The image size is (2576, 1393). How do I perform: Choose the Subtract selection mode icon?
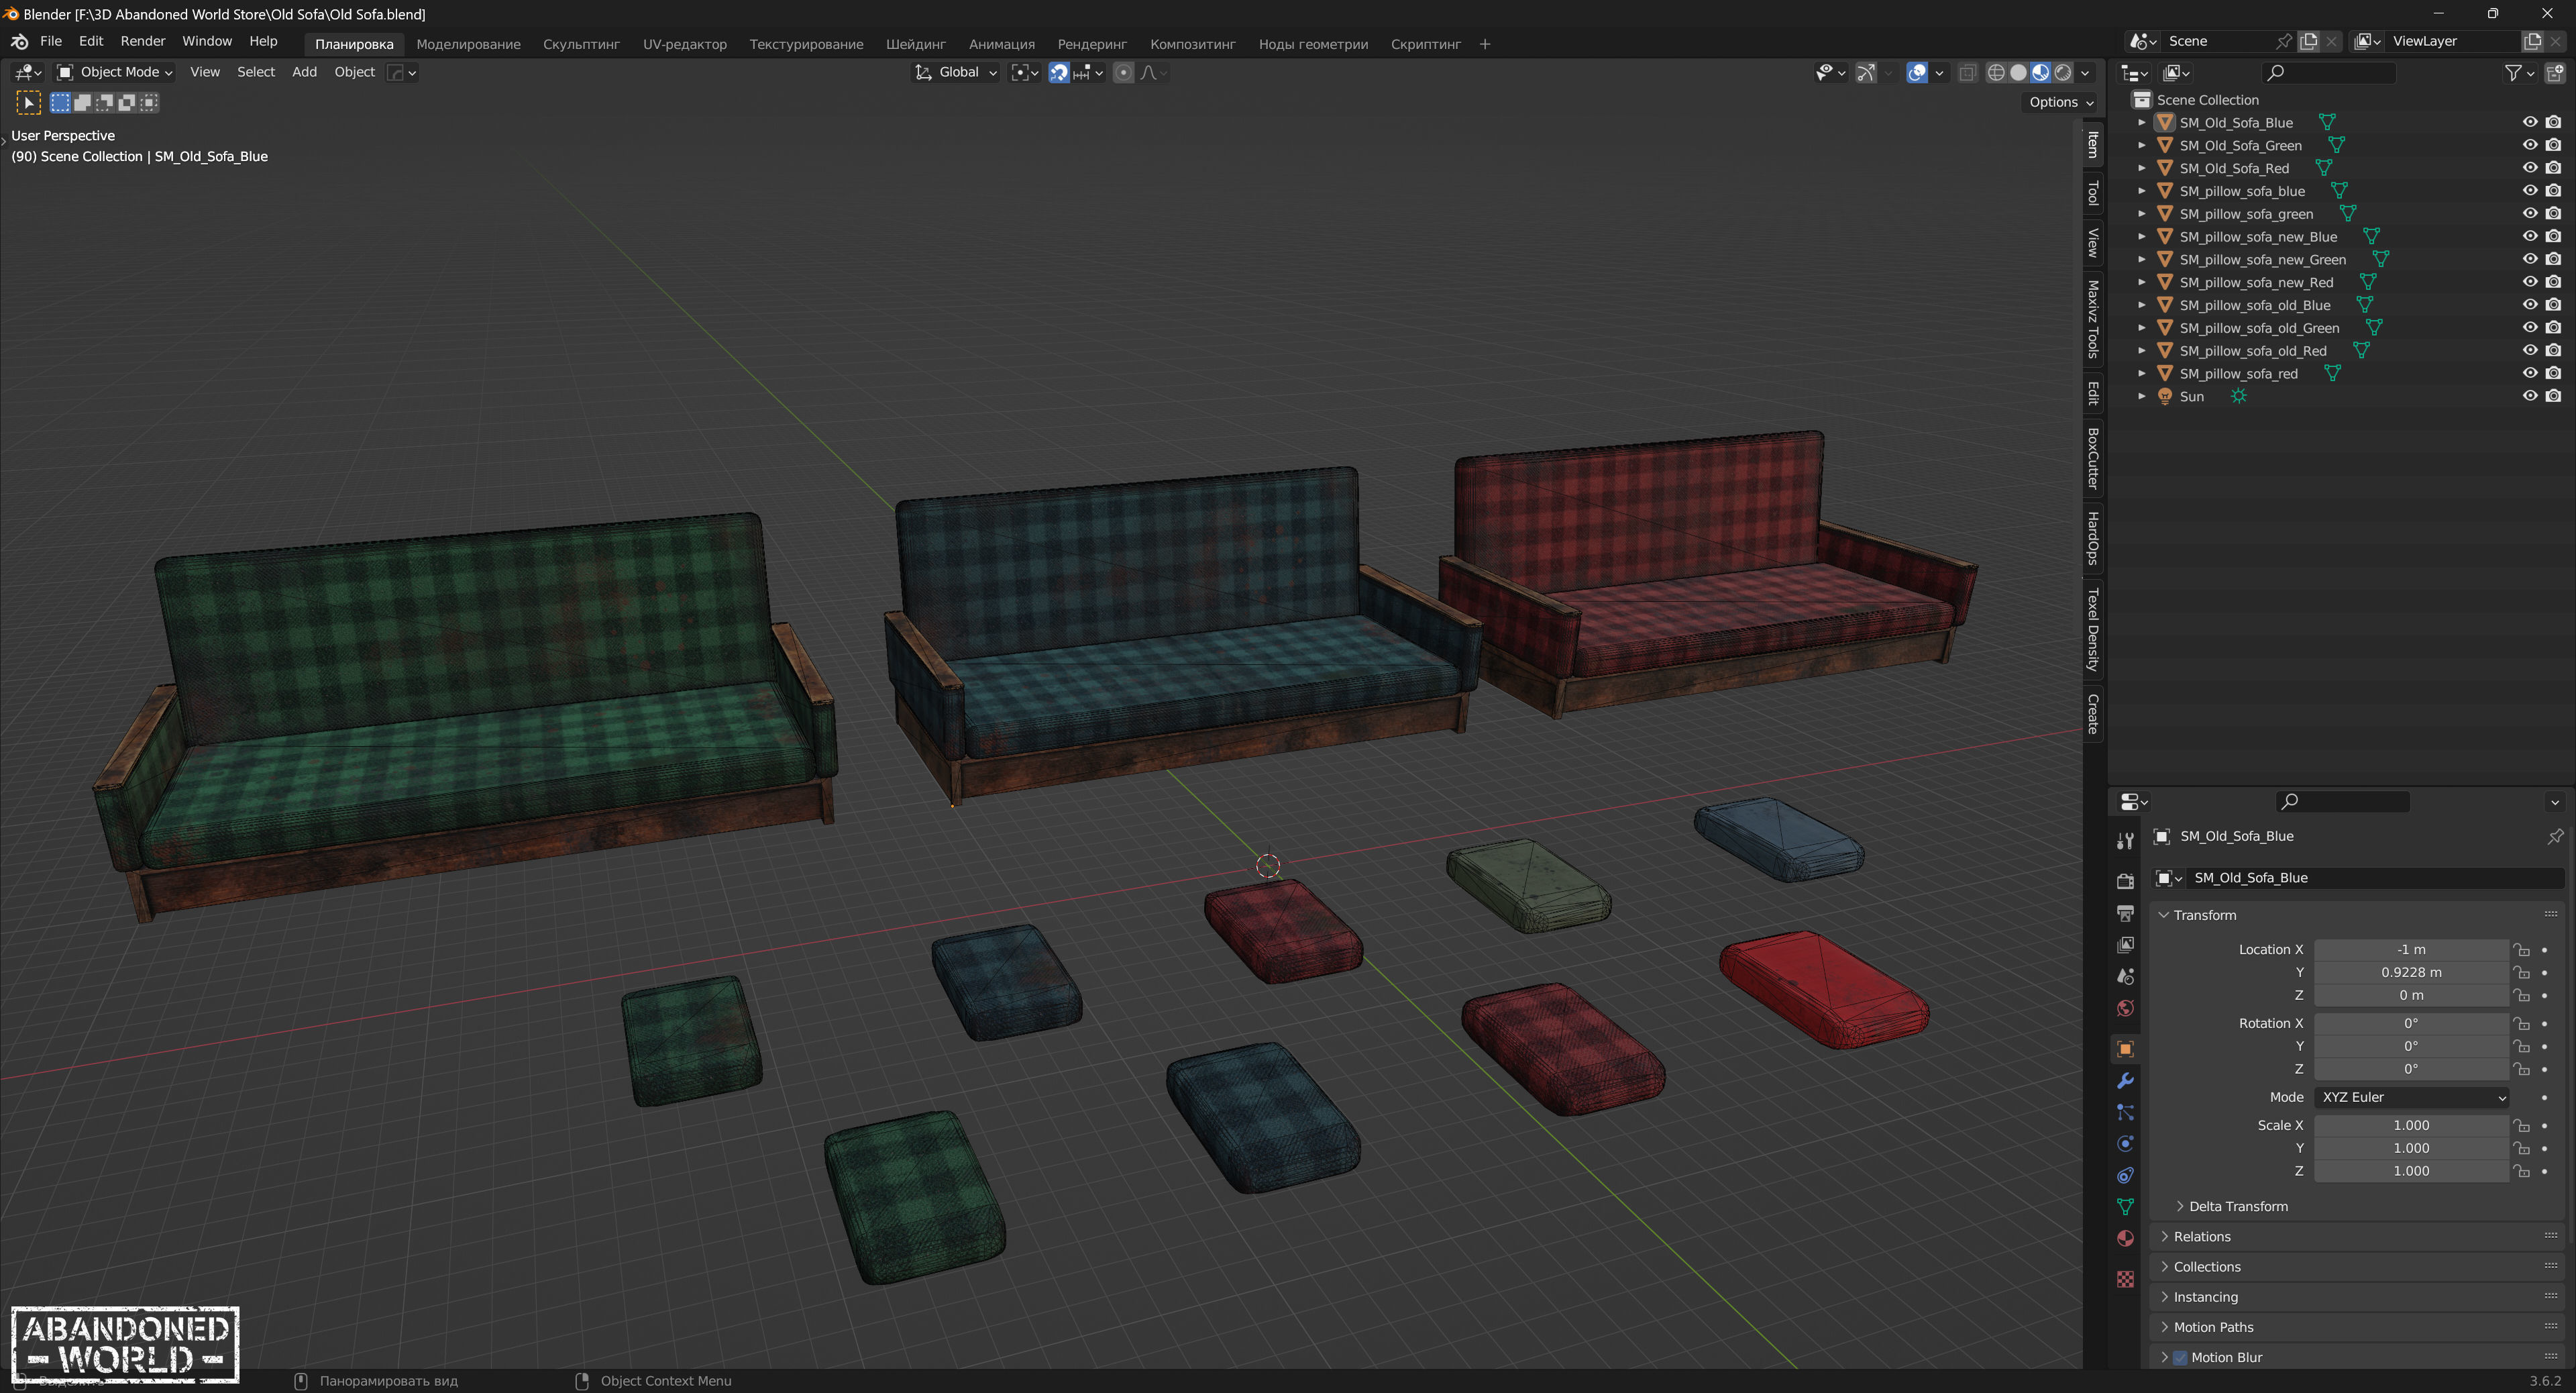point(104,102)
